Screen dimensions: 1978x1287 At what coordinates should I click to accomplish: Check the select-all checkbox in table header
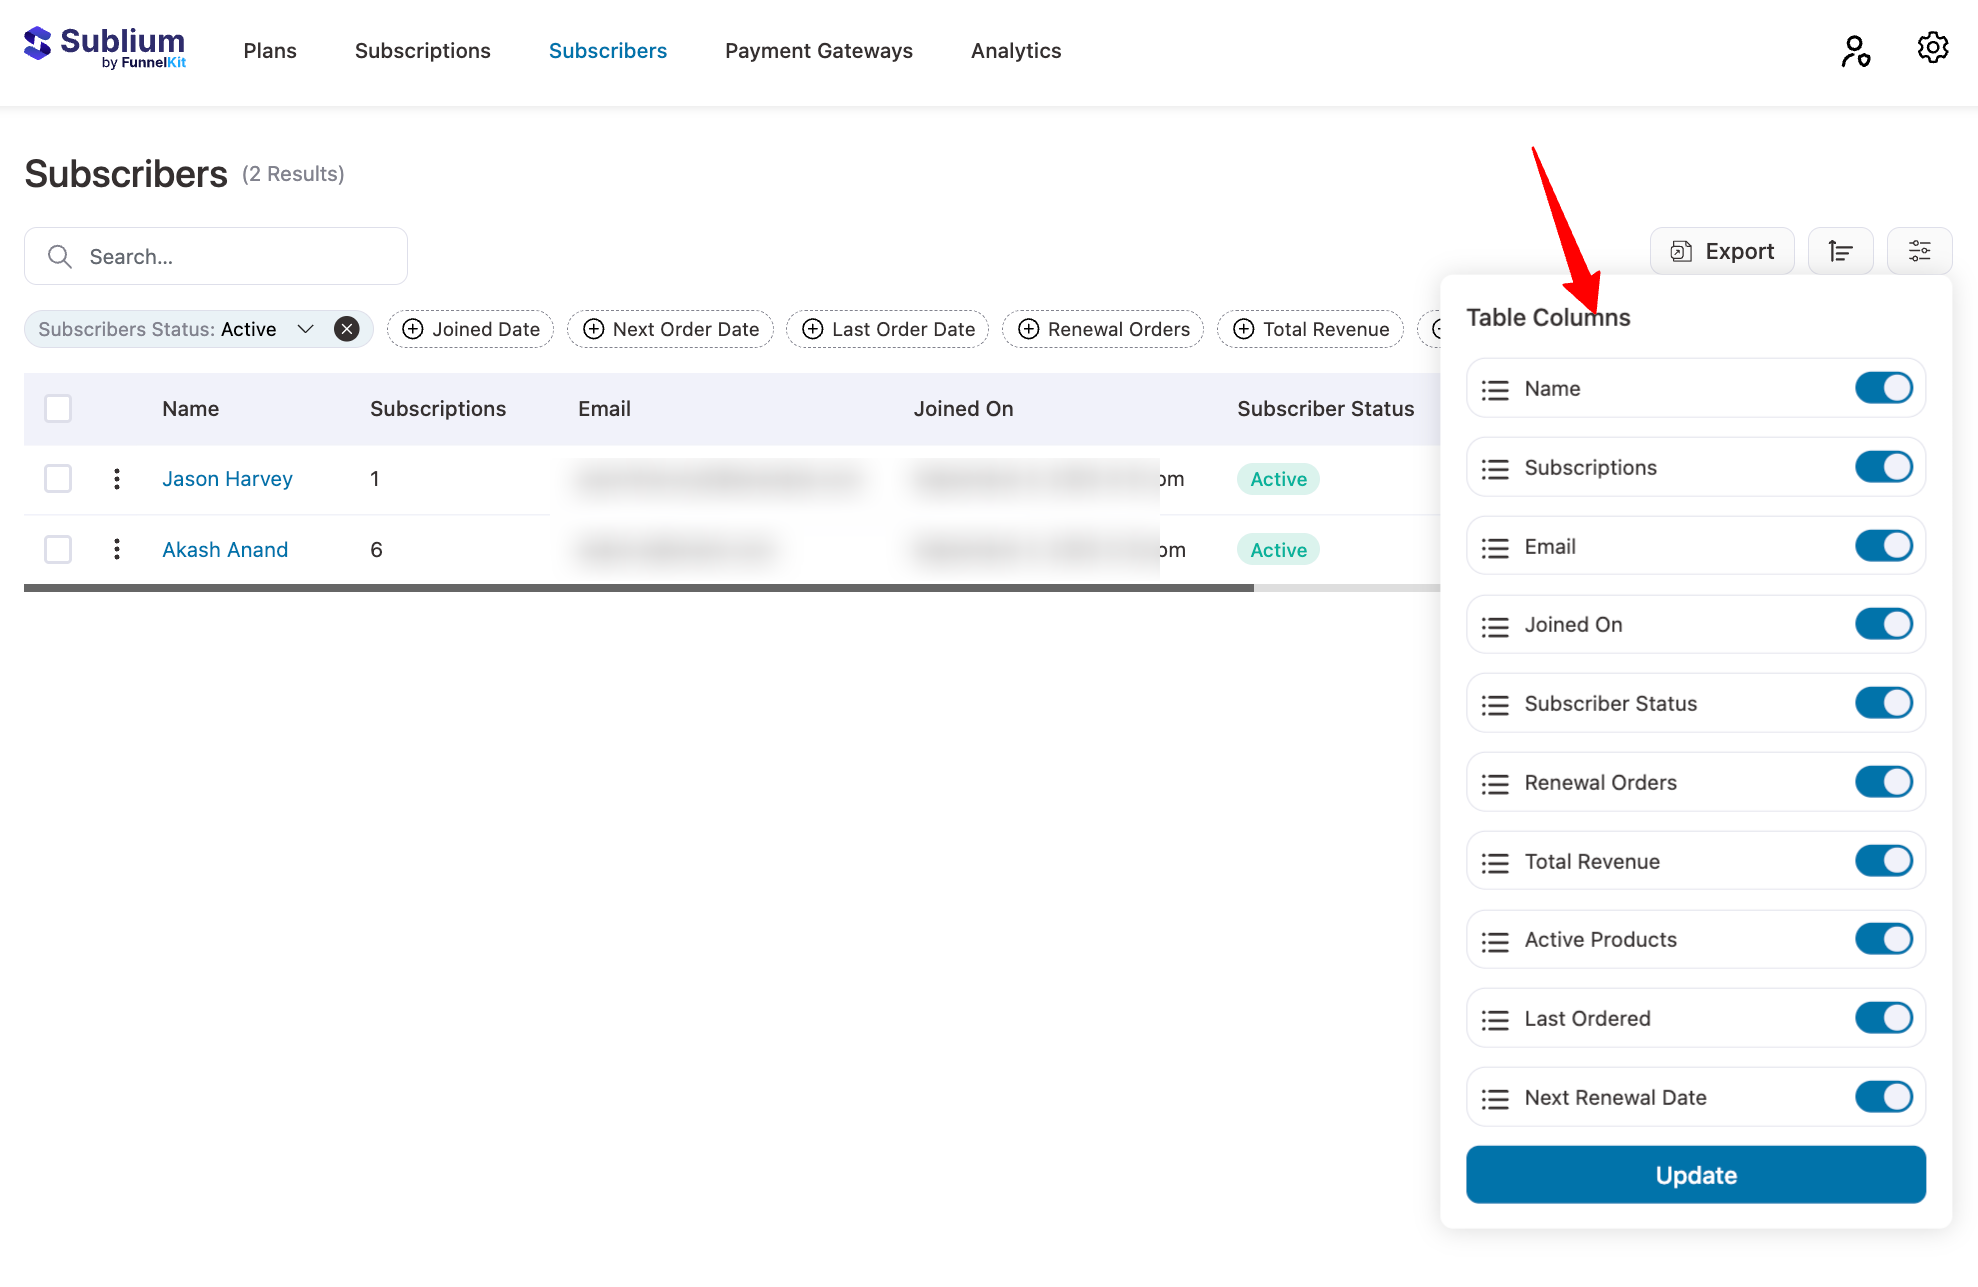pos(57,408)
